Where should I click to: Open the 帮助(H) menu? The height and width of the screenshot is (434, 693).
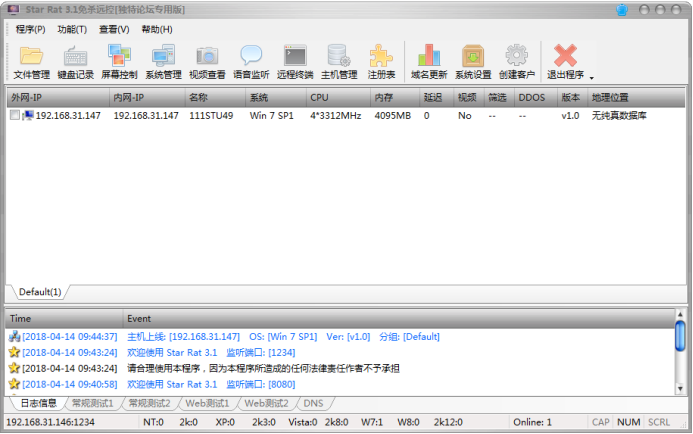coord(157,29)
